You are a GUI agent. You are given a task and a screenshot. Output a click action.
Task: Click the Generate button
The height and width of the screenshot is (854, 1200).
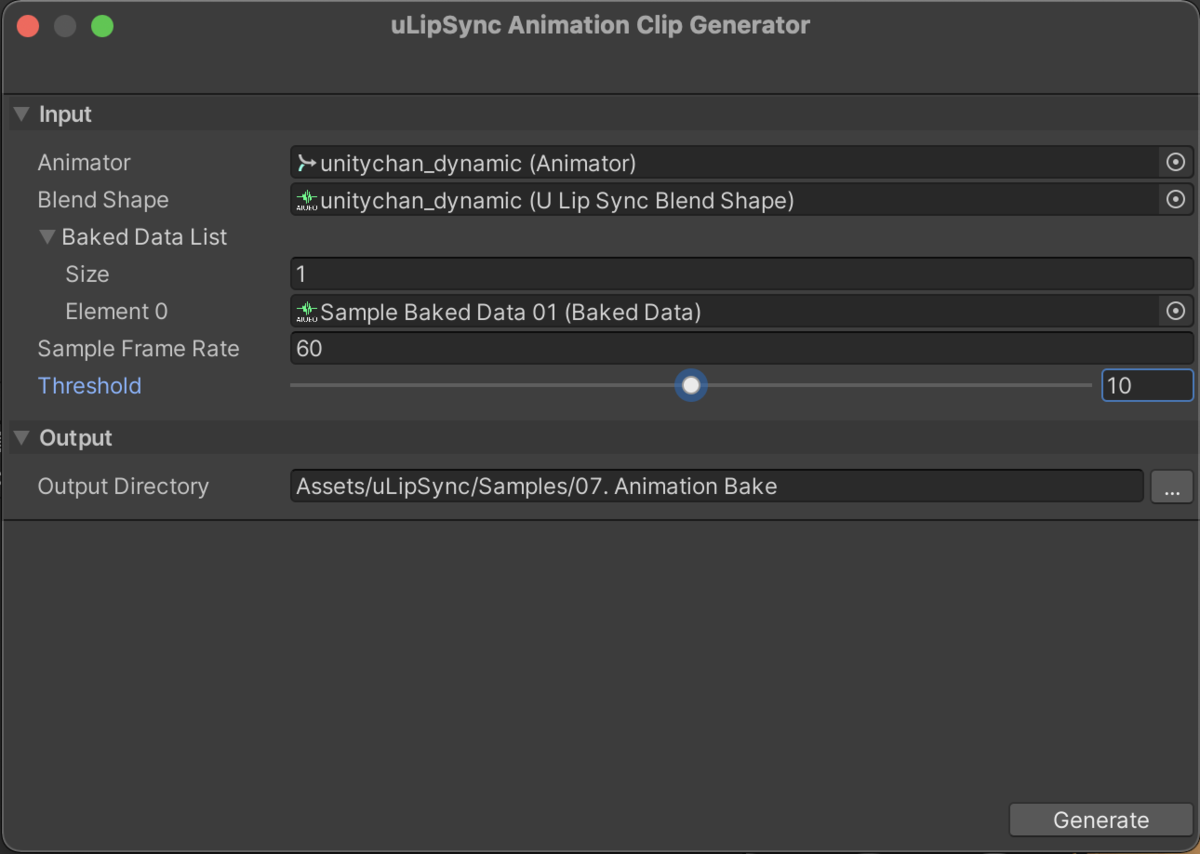[x=1101, y=820]
